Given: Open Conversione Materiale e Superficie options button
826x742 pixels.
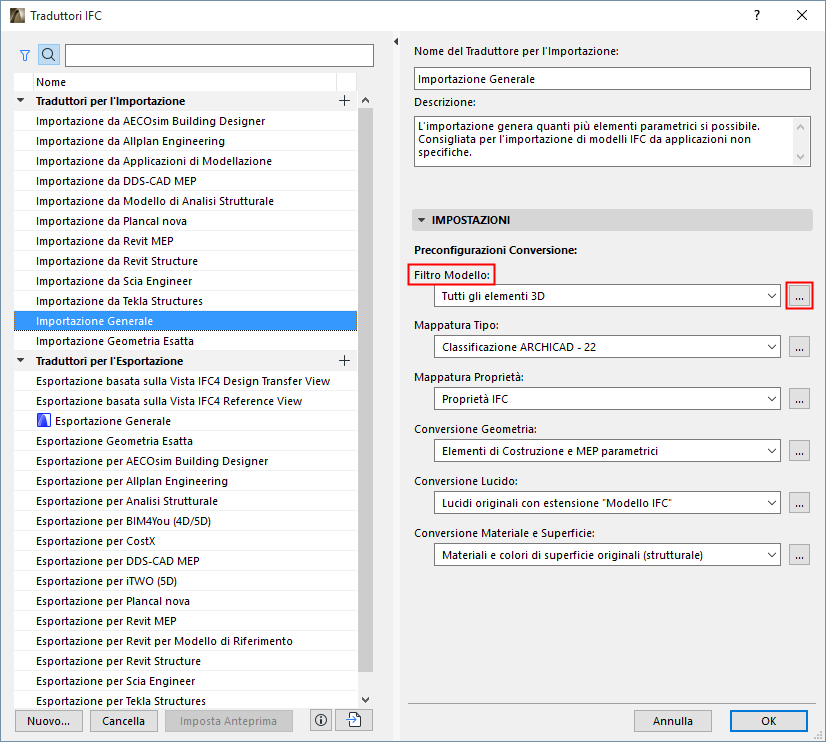Looking at the screenshot, I should tap(799, 555).
